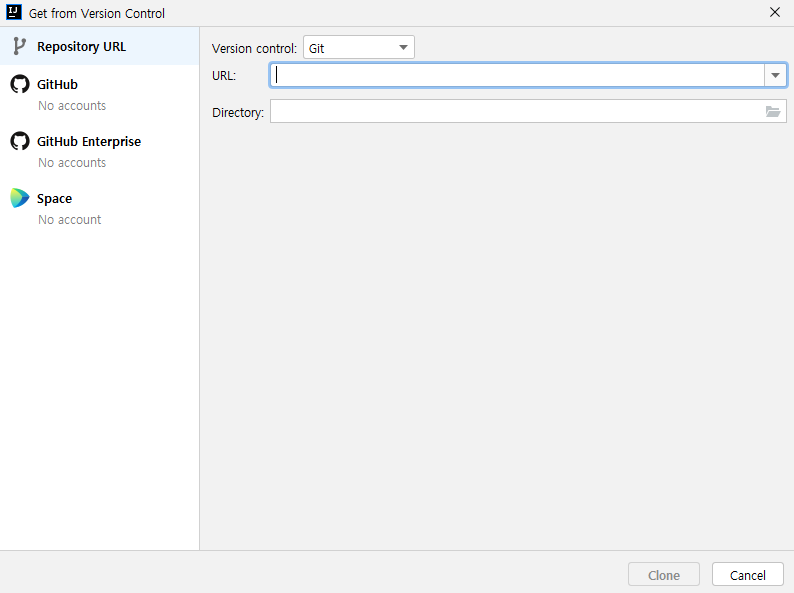Viewport: 794px width, 593px height.
Task: Click the 'Directory:' label
Action: click(x=238, y=112)
